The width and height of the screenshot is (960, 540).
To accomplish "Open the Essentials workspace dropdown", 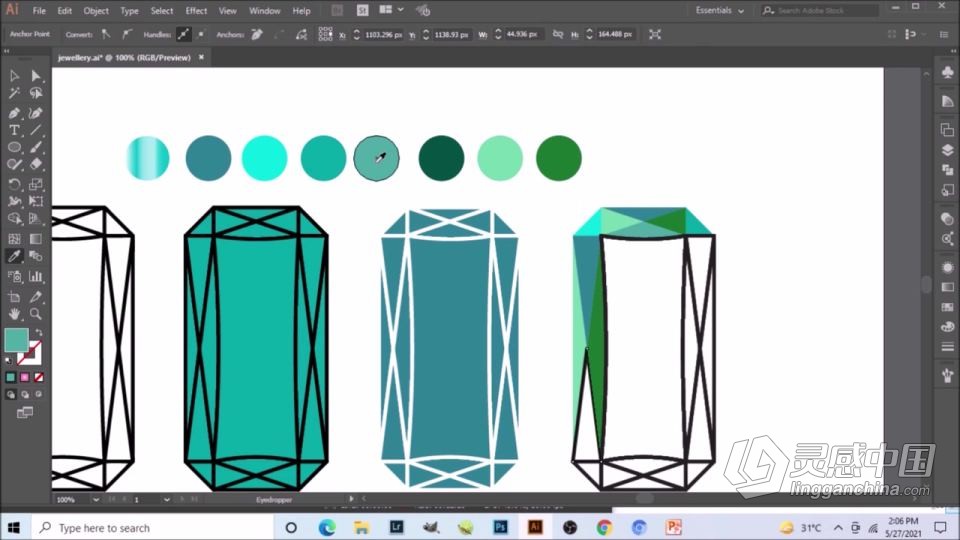I will [x=719, y=10].
